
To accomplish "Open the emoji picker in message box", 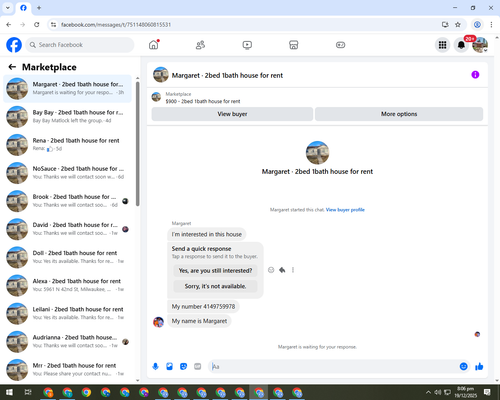I will [463, 367].
